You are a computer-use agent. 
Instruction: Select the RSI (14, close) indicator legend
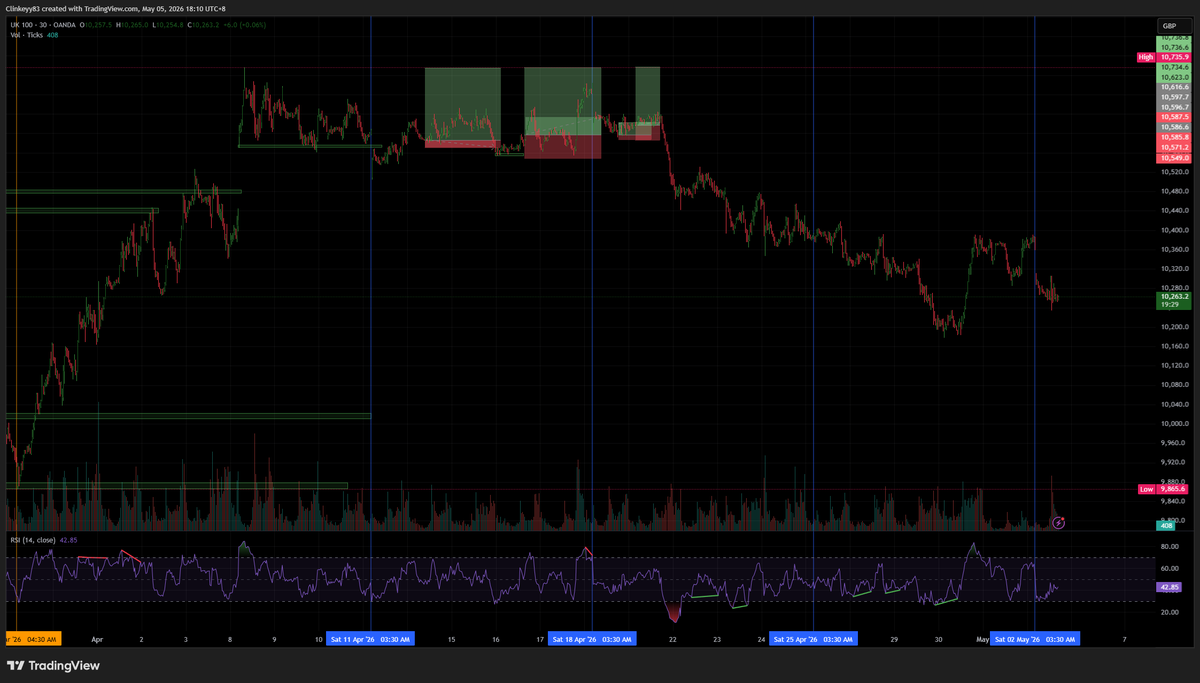click(x=34, y=540)
